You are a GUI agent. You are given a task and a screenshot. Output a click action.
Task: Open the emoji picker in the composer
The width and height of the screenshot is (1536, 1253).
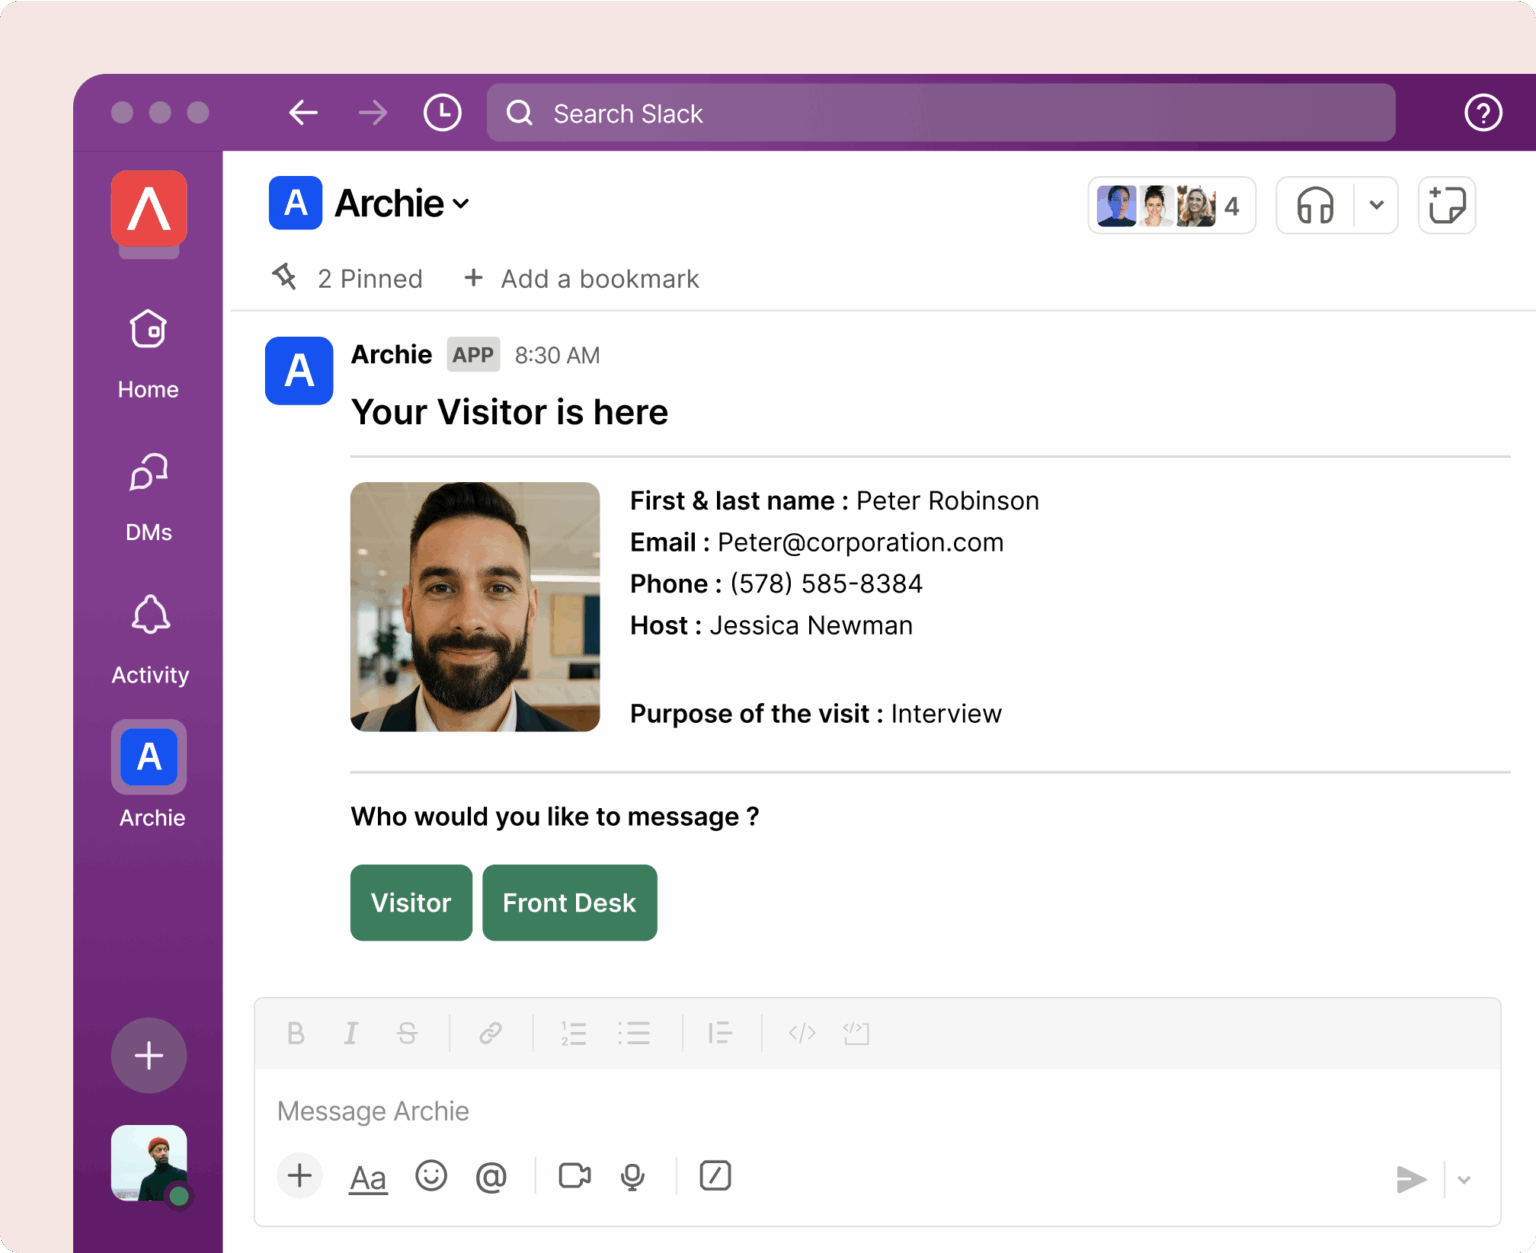pyautogui.click(x=431, y=1176)
